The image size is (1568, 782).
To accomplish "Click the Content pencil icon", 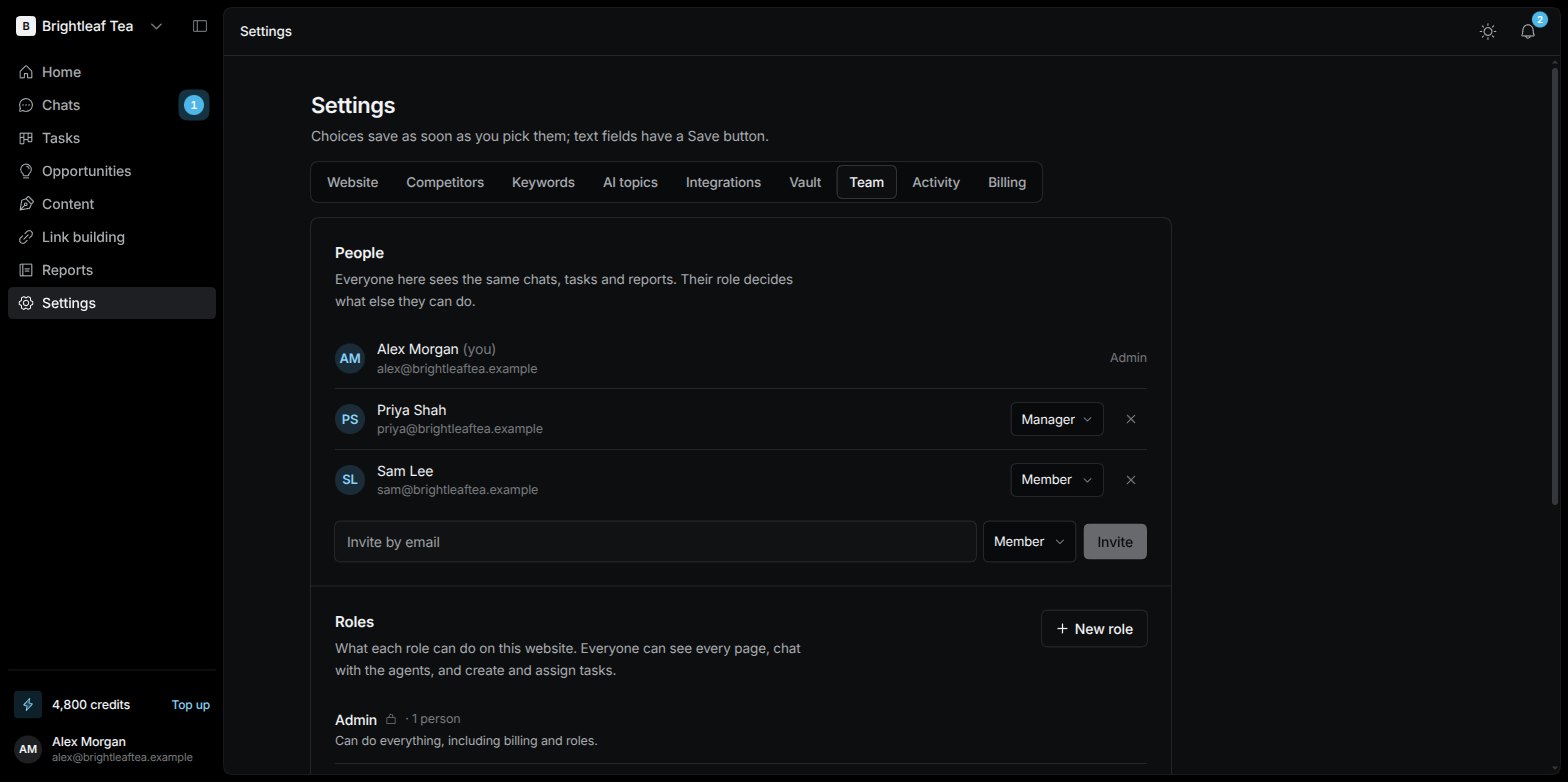I will tap(26, 204).
